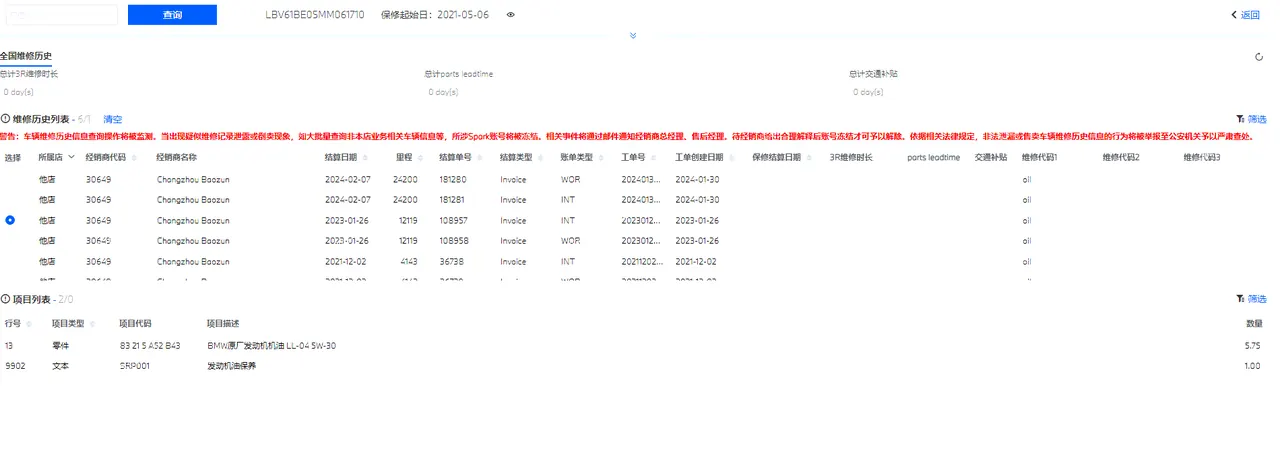The image size is (1280, 459).
Task: Click 清空 to clear the repair history selection
Action: click(x=112, y=119)
